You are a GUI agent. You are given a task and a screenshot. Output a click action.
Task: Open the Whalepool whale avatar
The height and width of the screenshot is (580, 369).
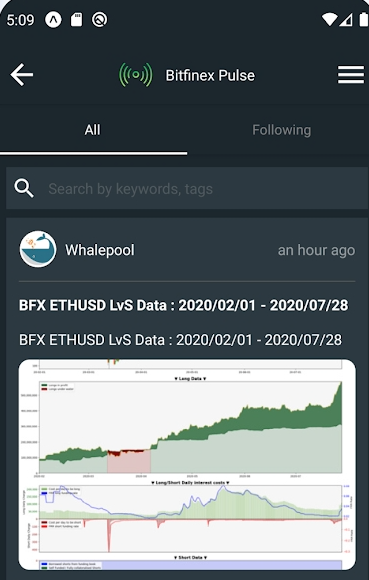(x=38, y=249)
